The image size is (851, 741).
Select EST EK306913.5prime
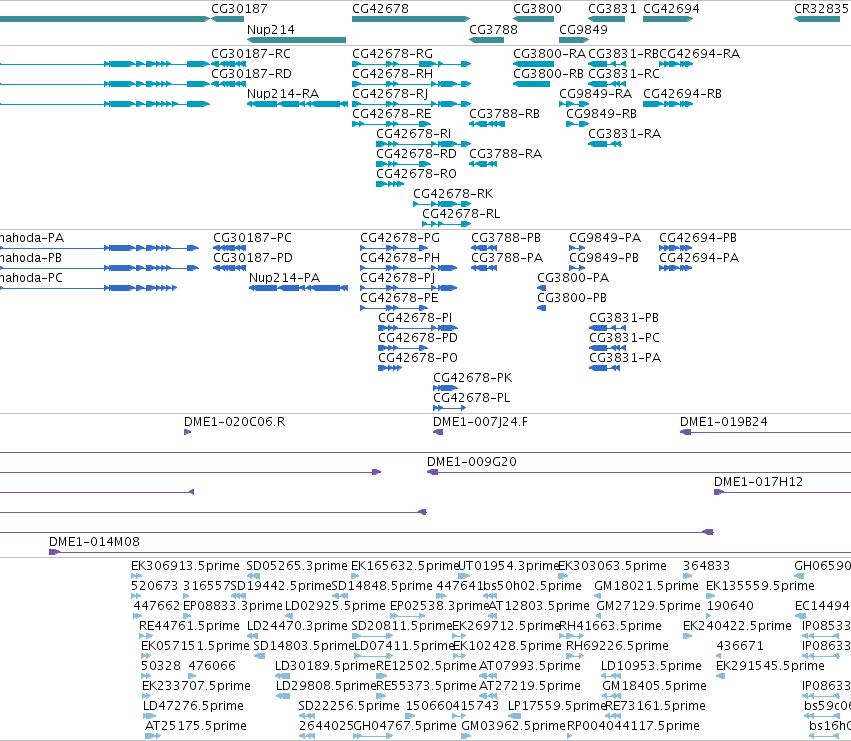(185, 566)
